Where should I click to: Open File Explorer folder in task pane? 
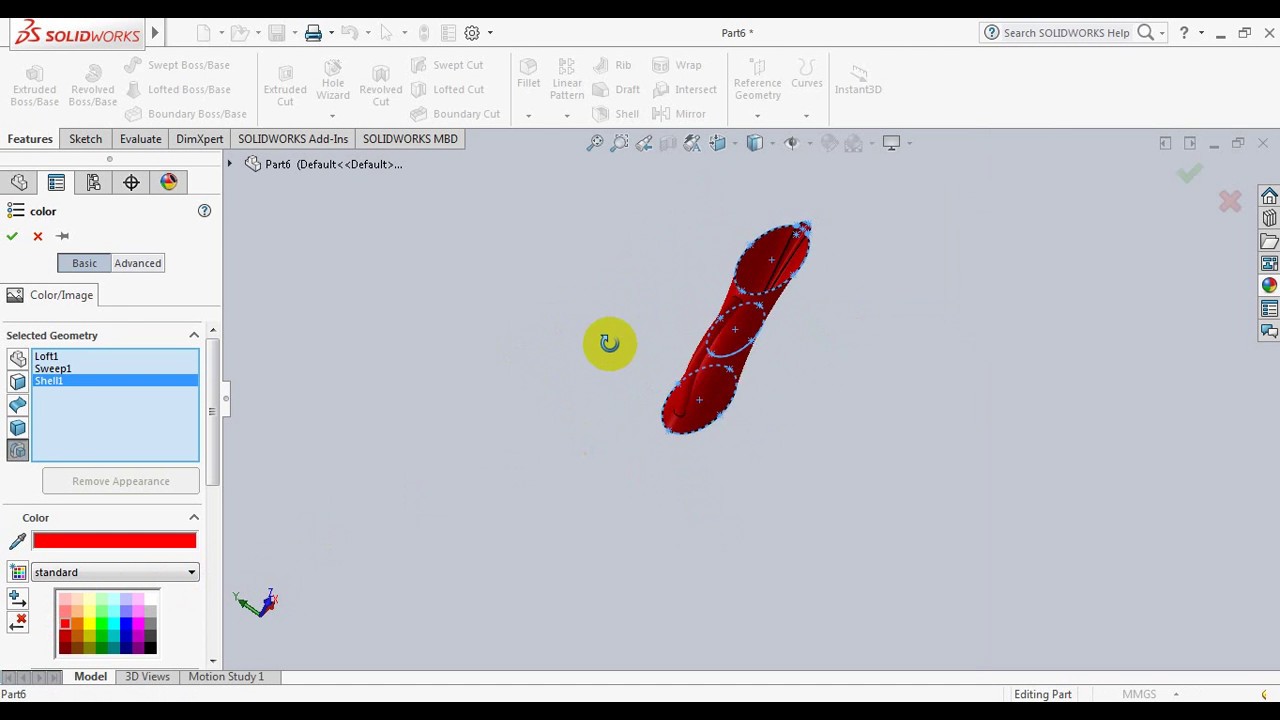pos(1269,242)
